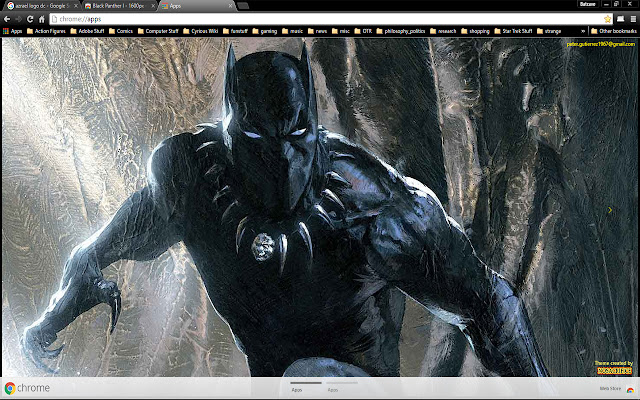The height and width of the screenshot is (400, 640).
Task: Open the news bookmark folder
Action: point(318,31)
